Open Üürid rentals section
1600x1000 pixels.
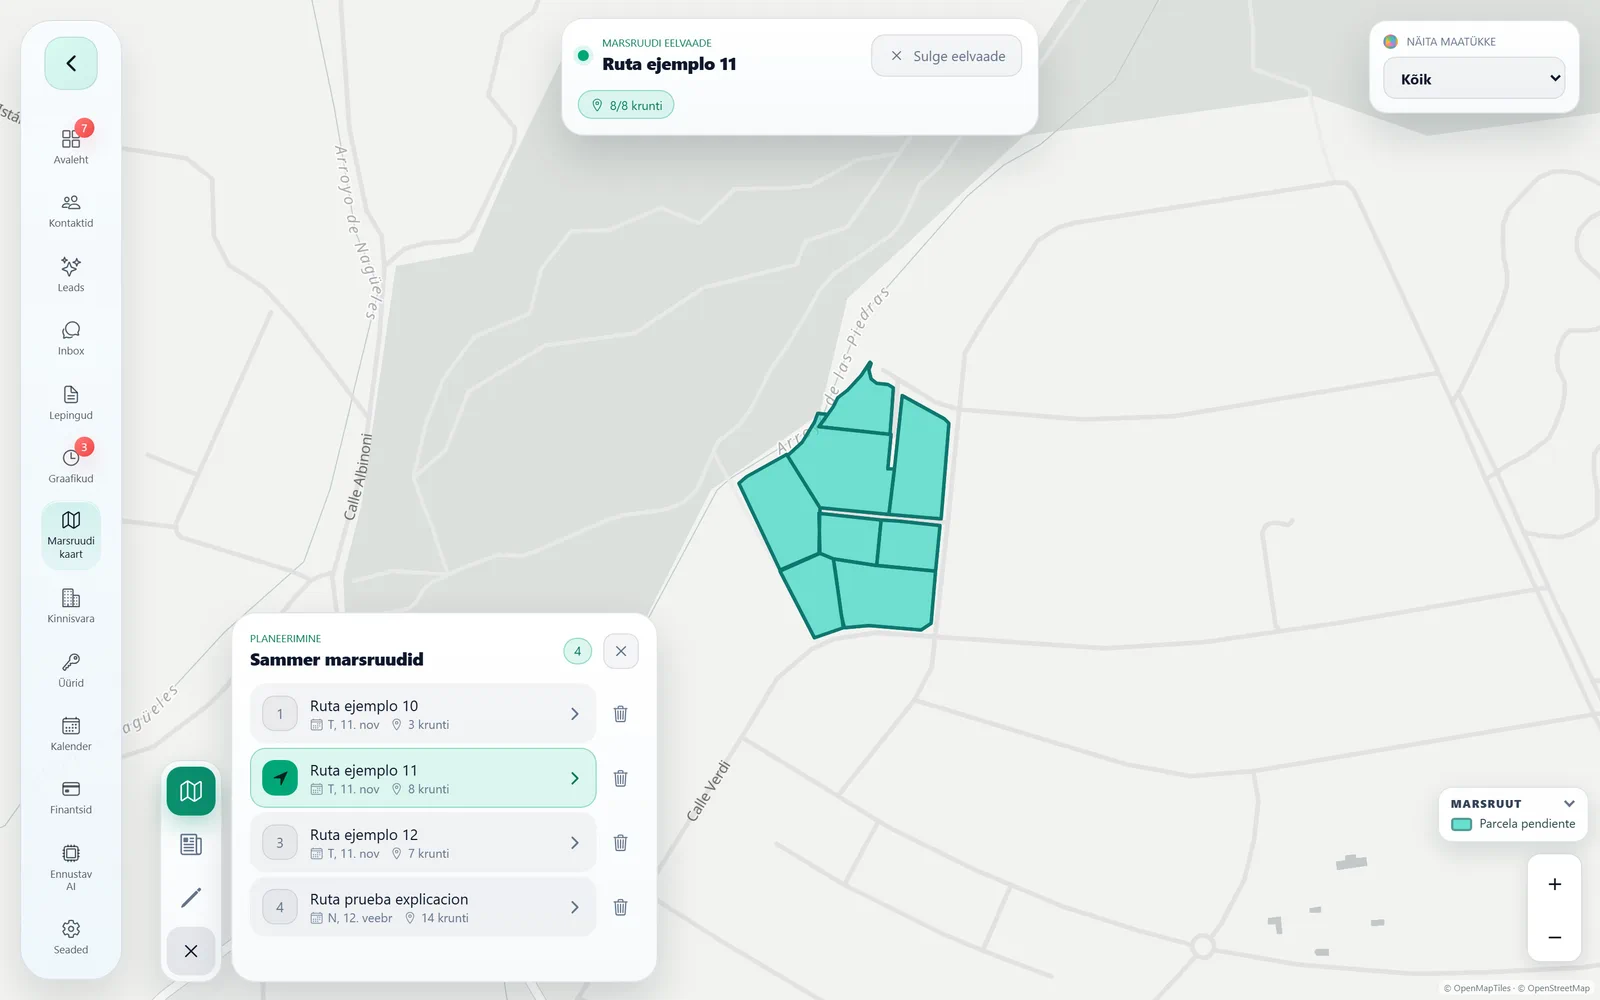[x=71, y=670]
